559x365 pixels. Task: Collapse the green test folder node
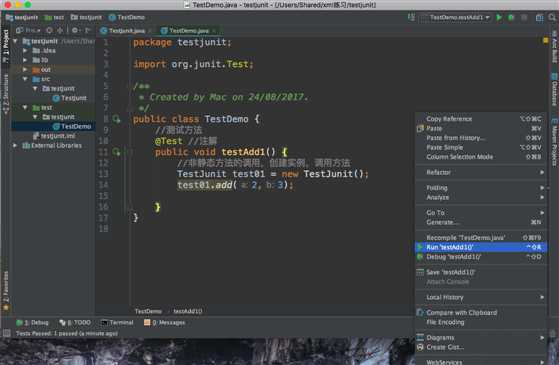(x=25, y=107)
